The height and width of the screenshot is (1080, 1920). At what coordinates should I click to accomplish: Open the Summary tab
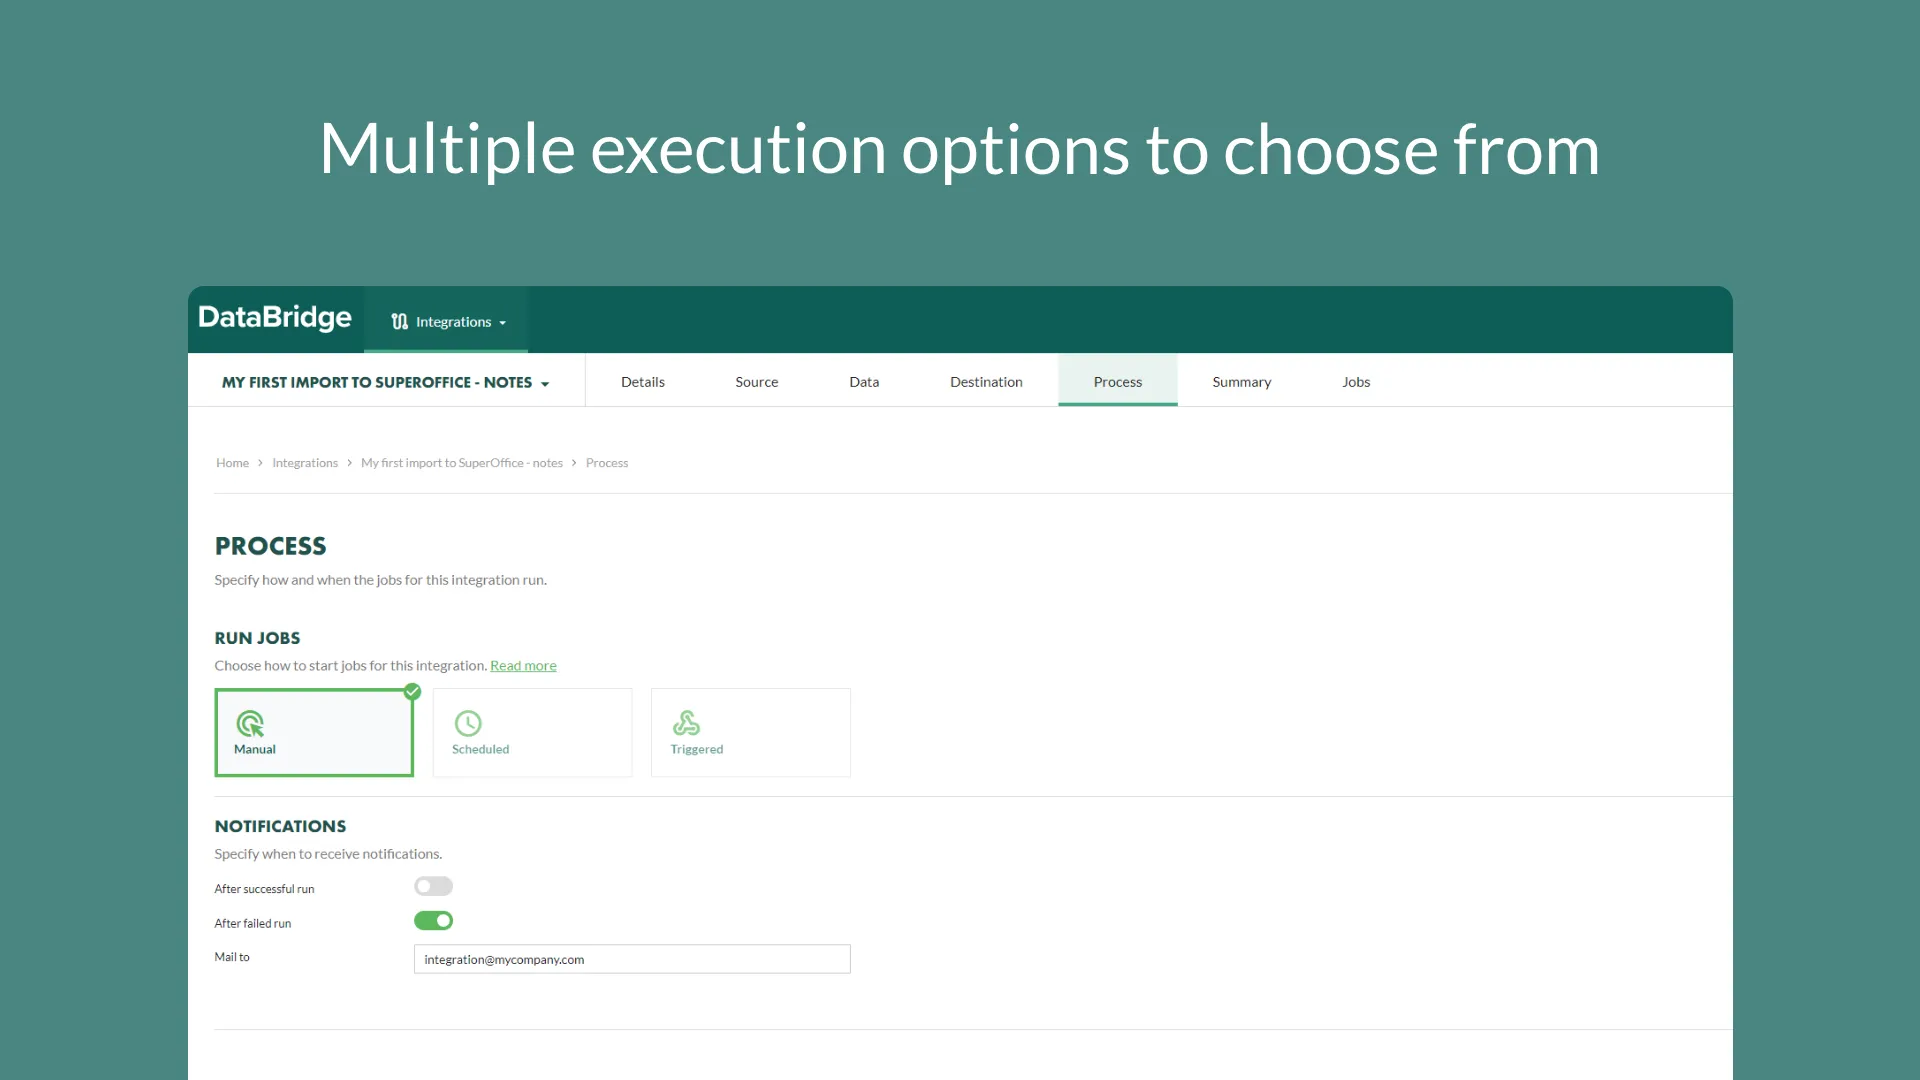(x=1241, y=382)
